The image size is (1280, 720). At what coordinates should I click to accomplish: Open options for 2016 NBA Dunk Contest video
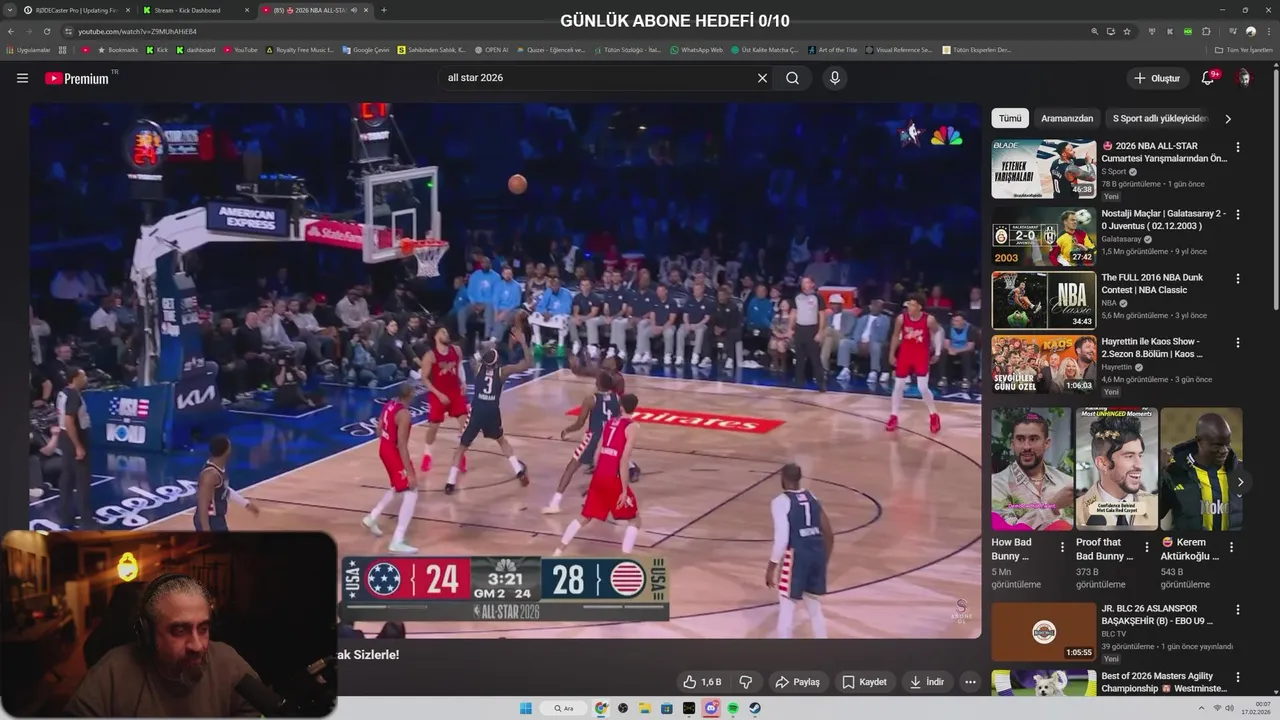point(1238,279)
